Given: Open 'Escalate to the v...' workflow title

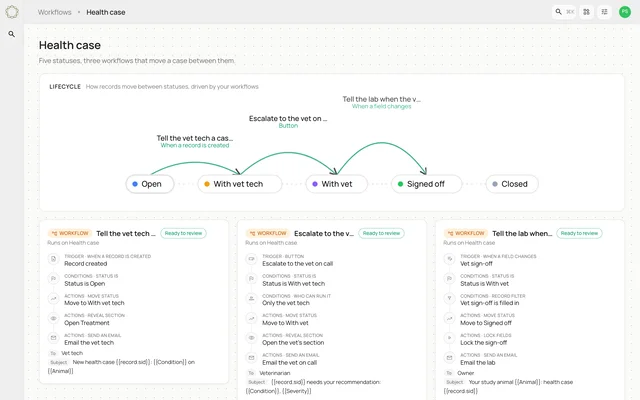Looking at the screenshot, I should pyautogui.click(x=324, y=233).
